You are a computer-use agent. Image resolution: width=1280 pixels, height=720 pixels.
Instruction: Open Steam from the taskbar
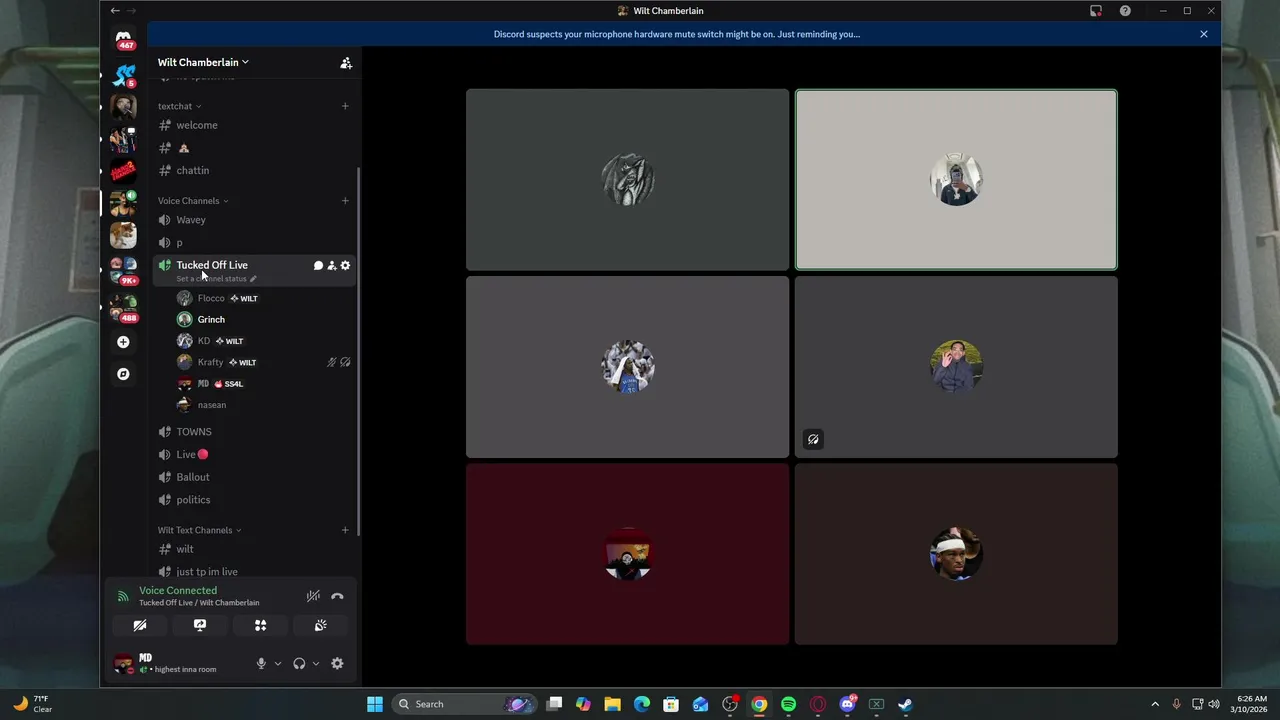point(905,704)
